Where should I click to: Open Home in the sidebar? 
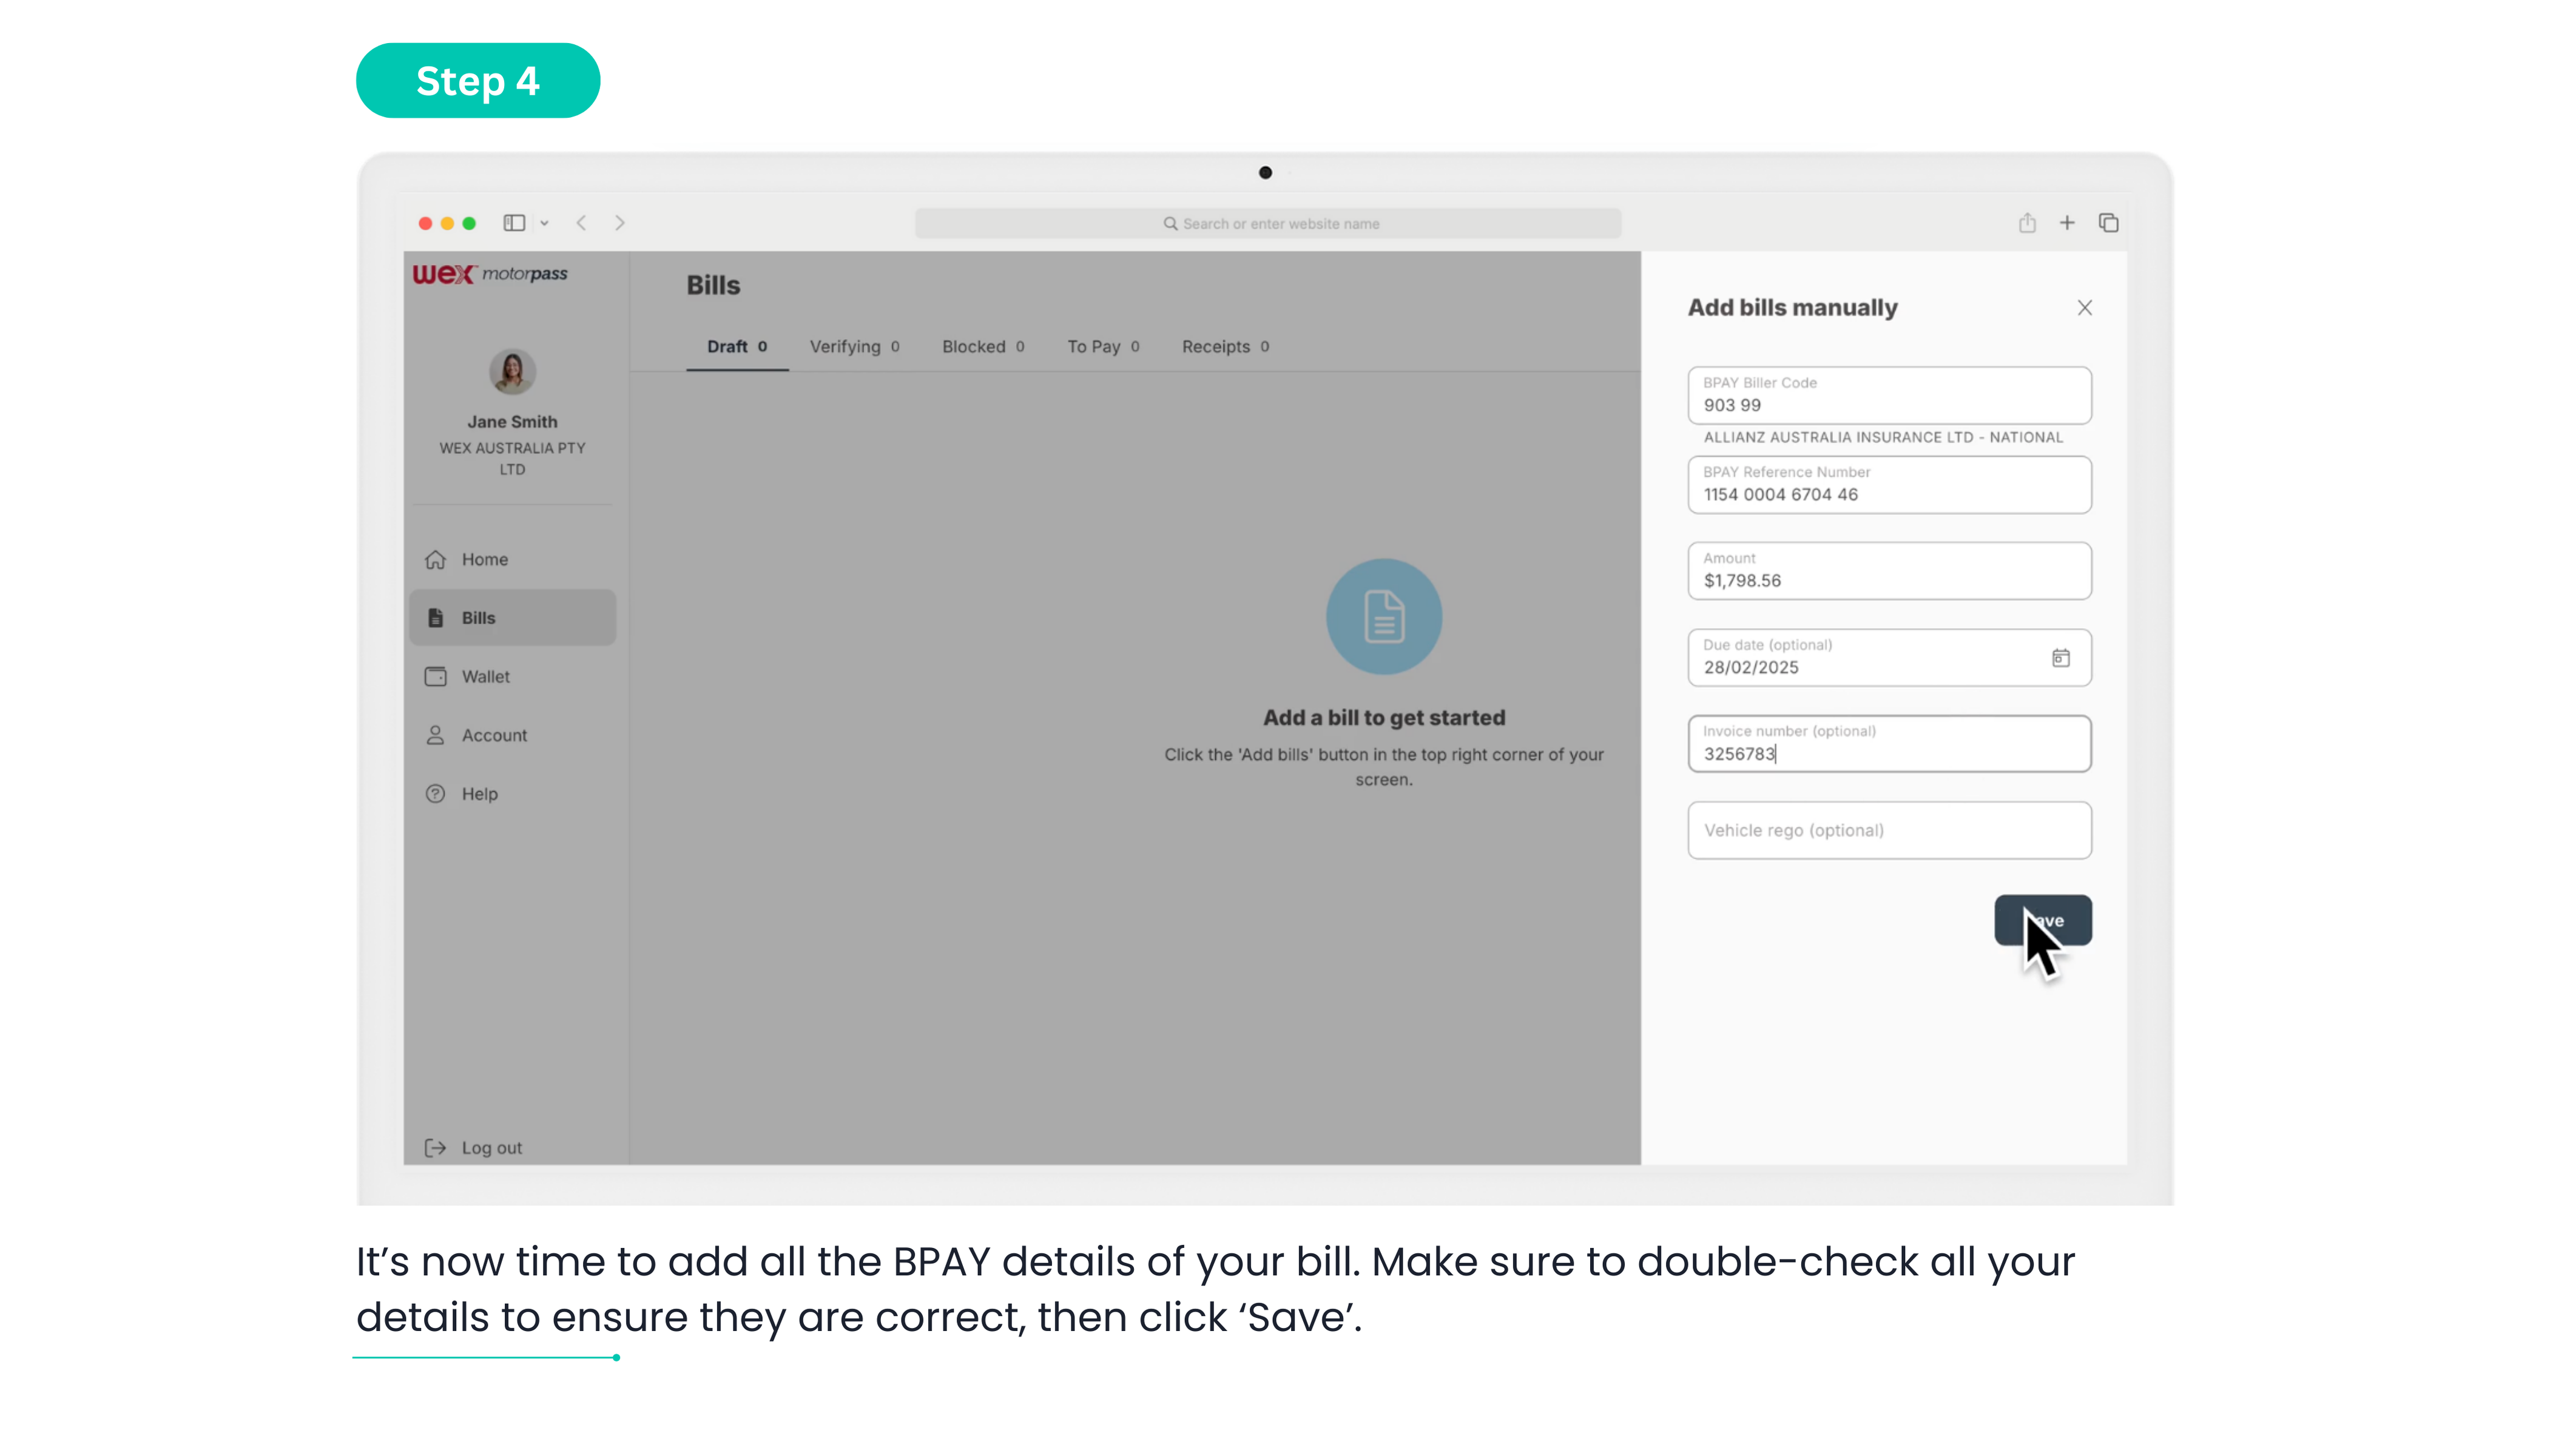point(484,560)
